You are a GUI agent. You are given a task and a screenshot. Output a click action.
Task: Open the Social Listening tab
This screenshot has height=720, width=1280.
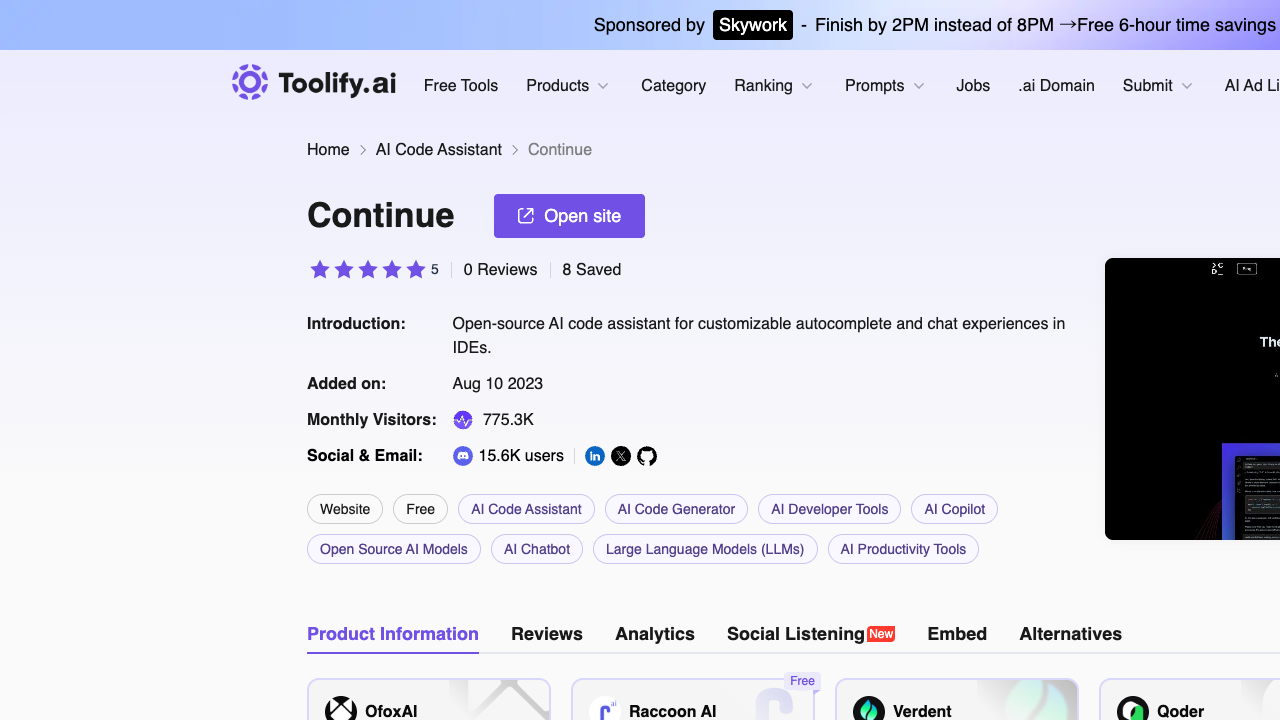(811, 634)
